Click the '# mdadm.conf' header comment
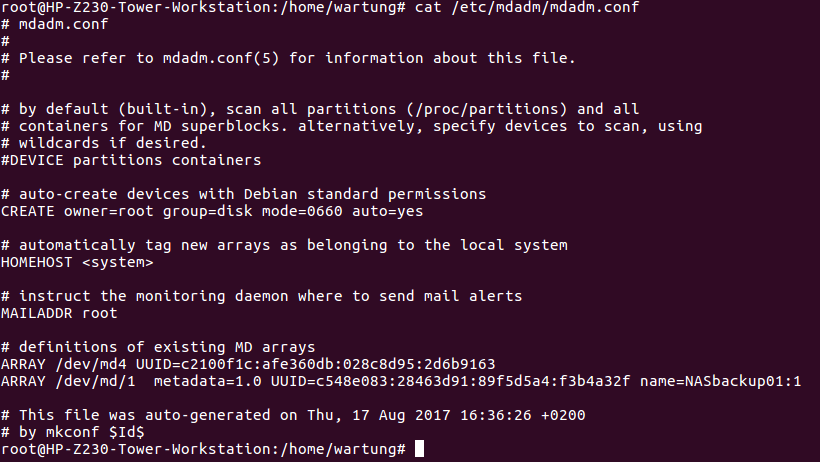Screen dimensions: 820x462 [54, 24]
